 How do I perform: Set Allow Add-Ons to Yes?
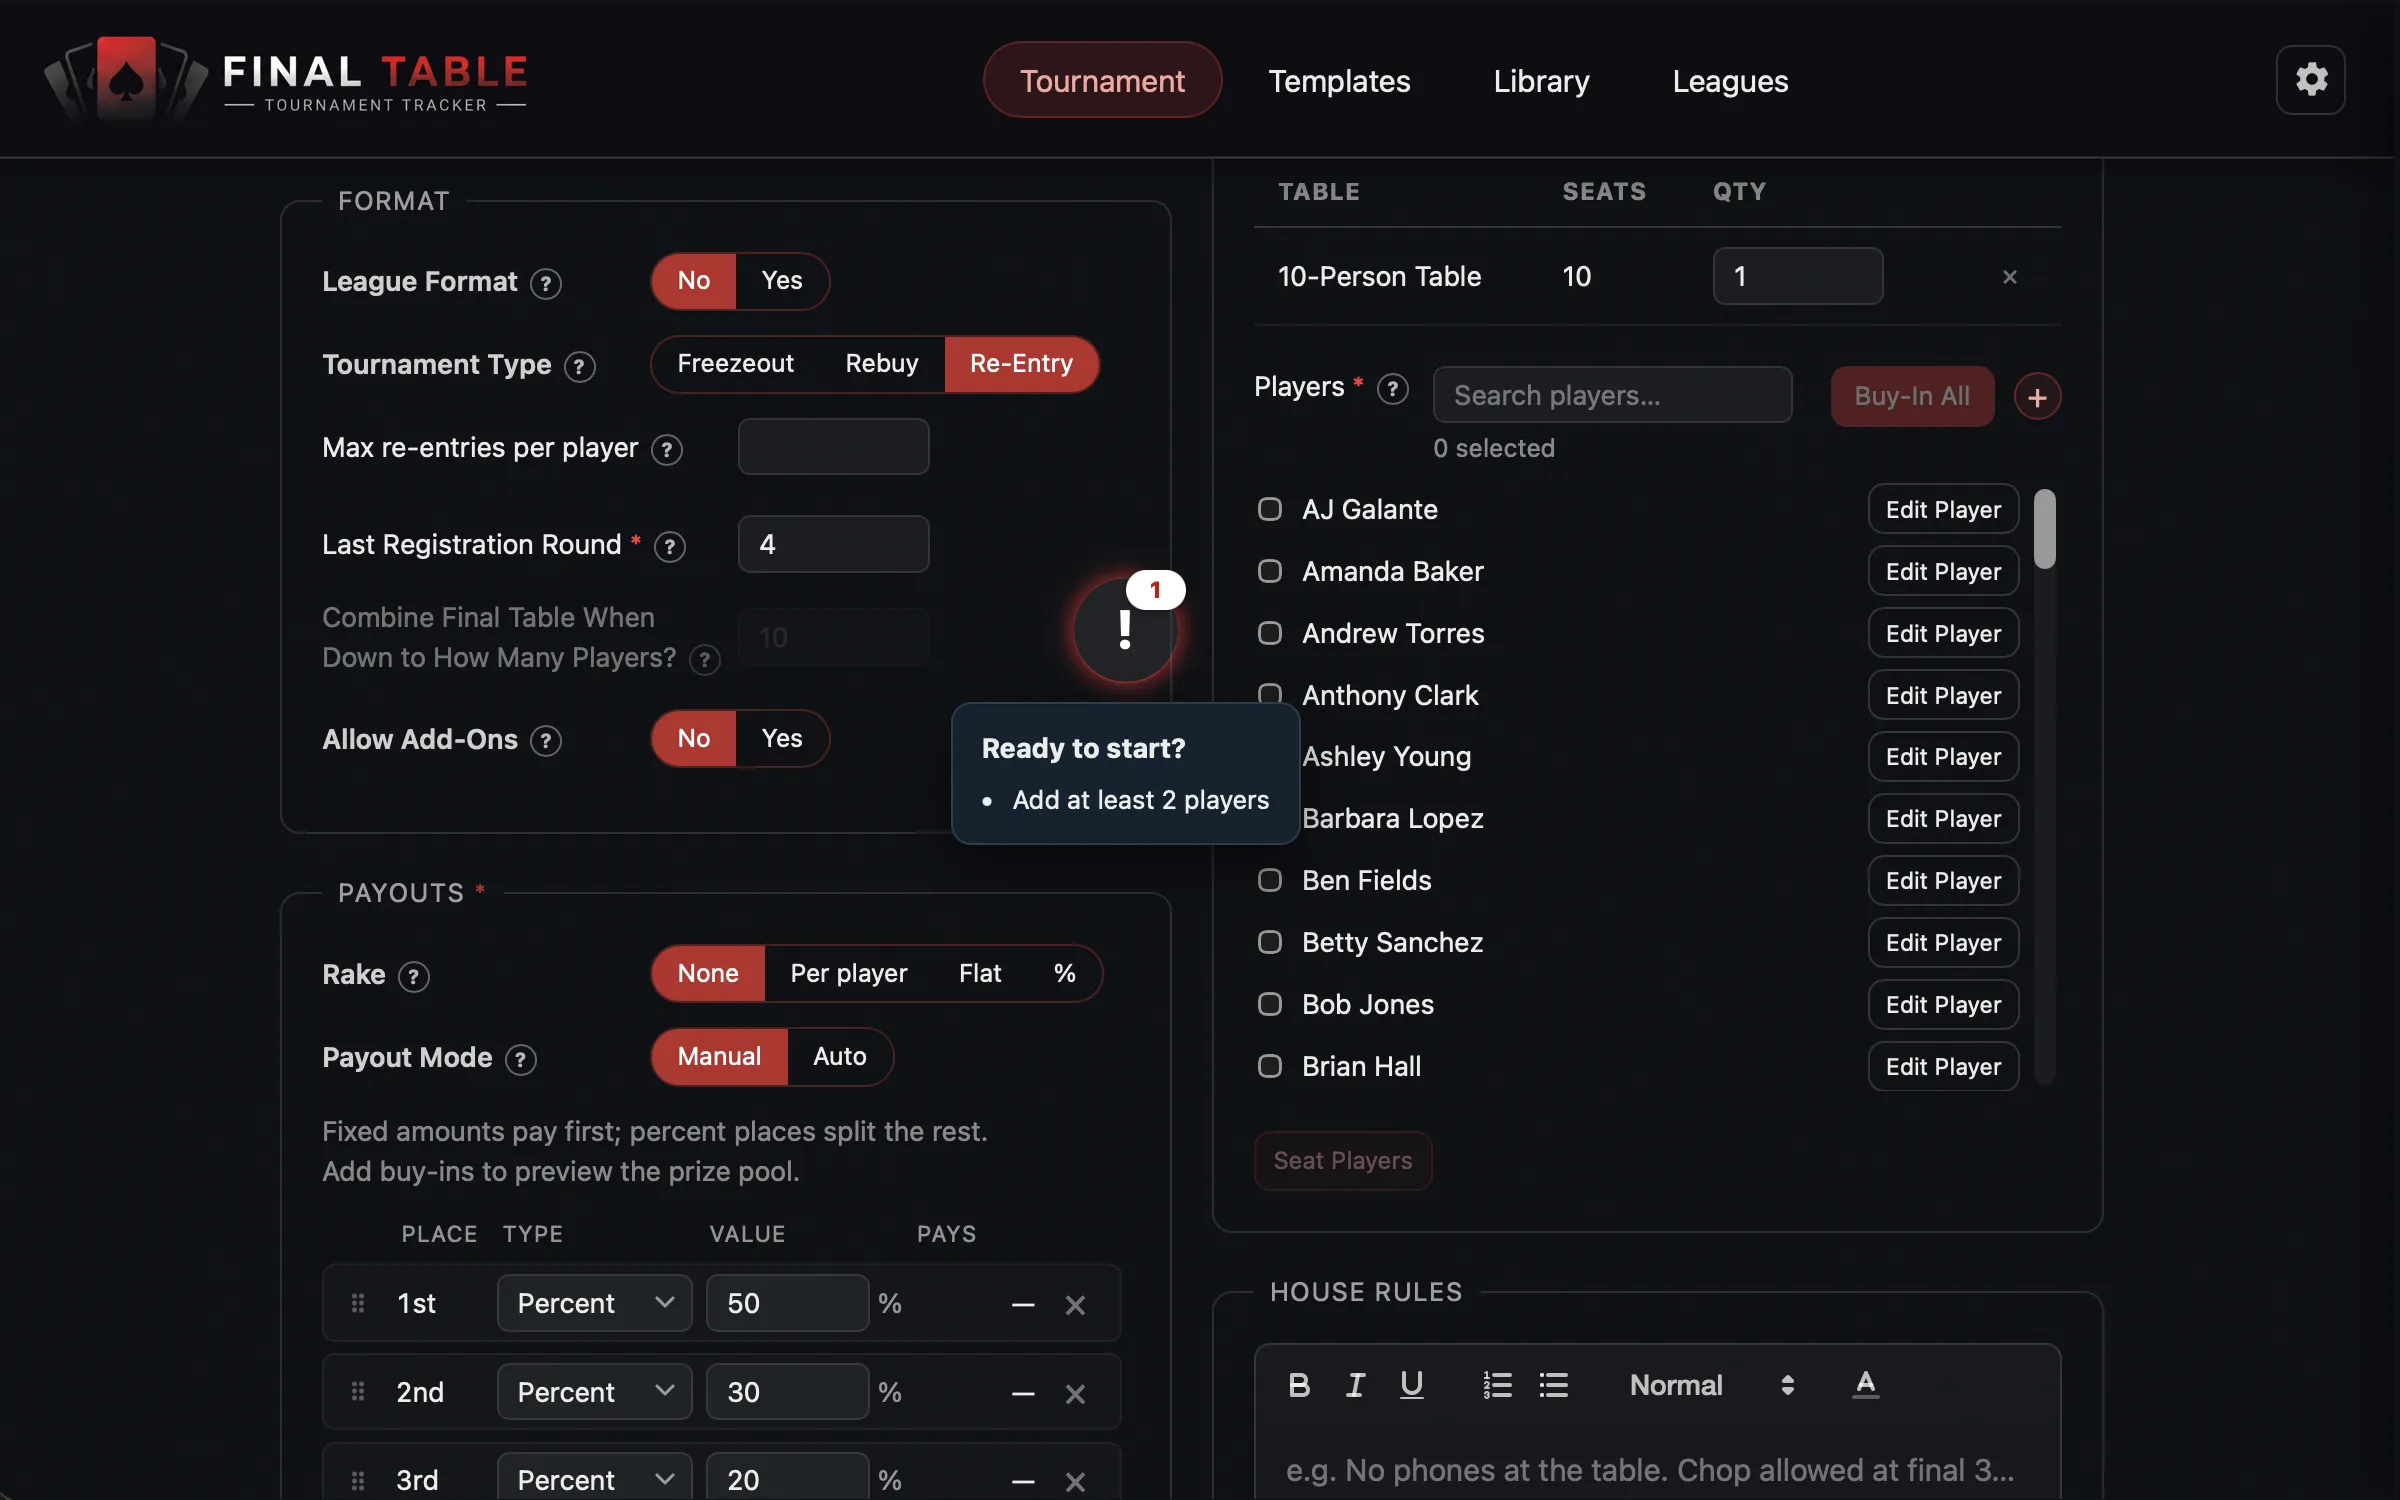tap(782, 739)
